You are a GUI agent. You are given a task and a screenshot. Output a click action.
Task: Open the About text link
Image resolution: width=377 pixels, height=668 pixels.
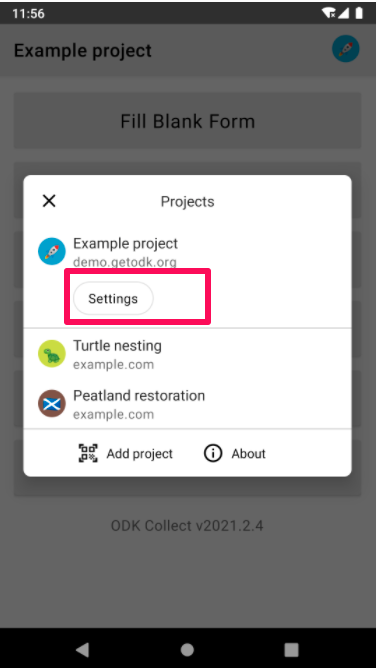pos(248,454)
